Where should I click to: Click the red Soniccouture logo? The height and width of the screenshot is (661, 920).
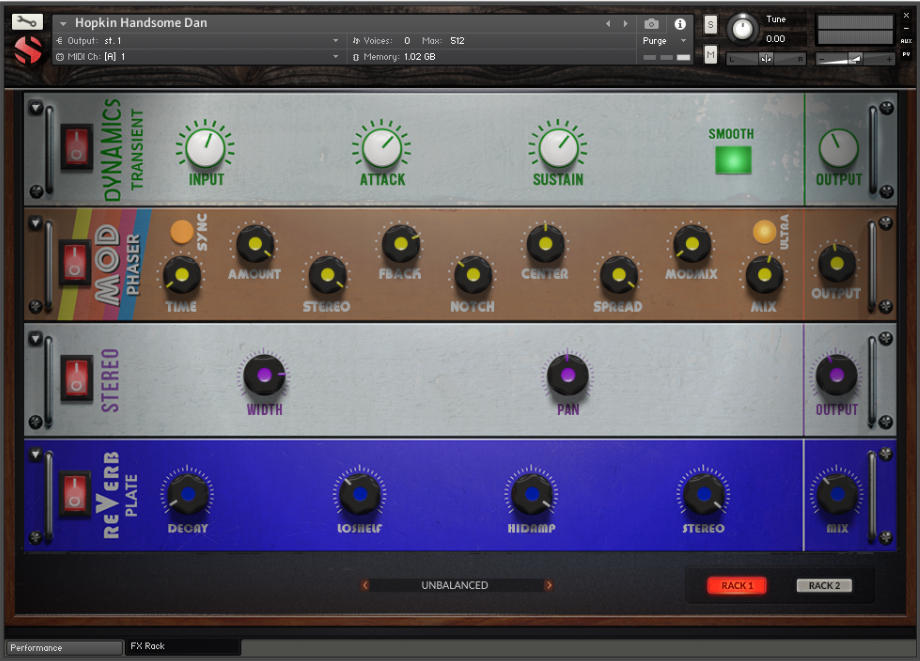pyautogui.click(x=26, y=50)
